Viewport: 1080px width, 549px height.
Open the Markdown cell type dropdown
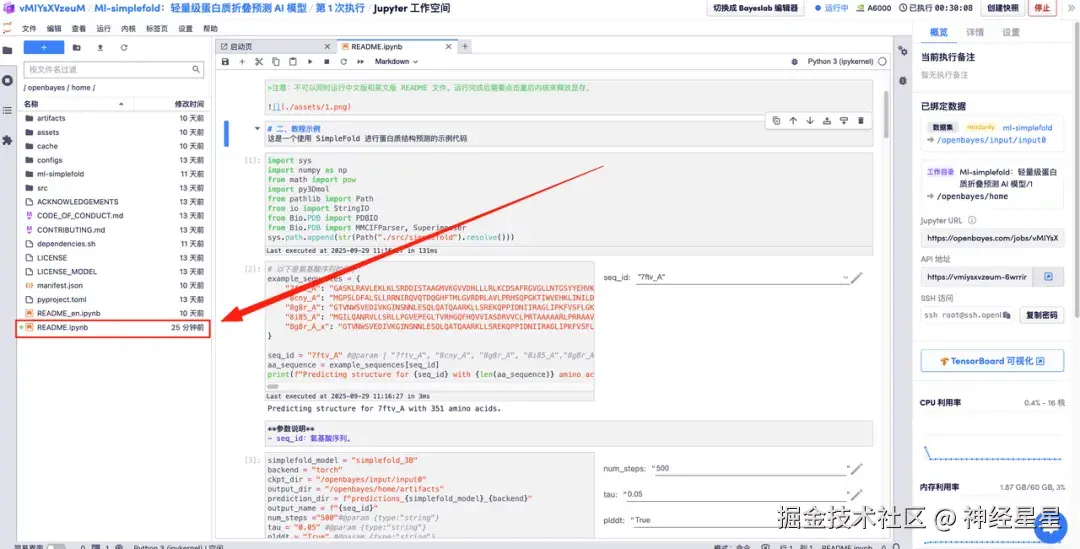pos(396,61)
